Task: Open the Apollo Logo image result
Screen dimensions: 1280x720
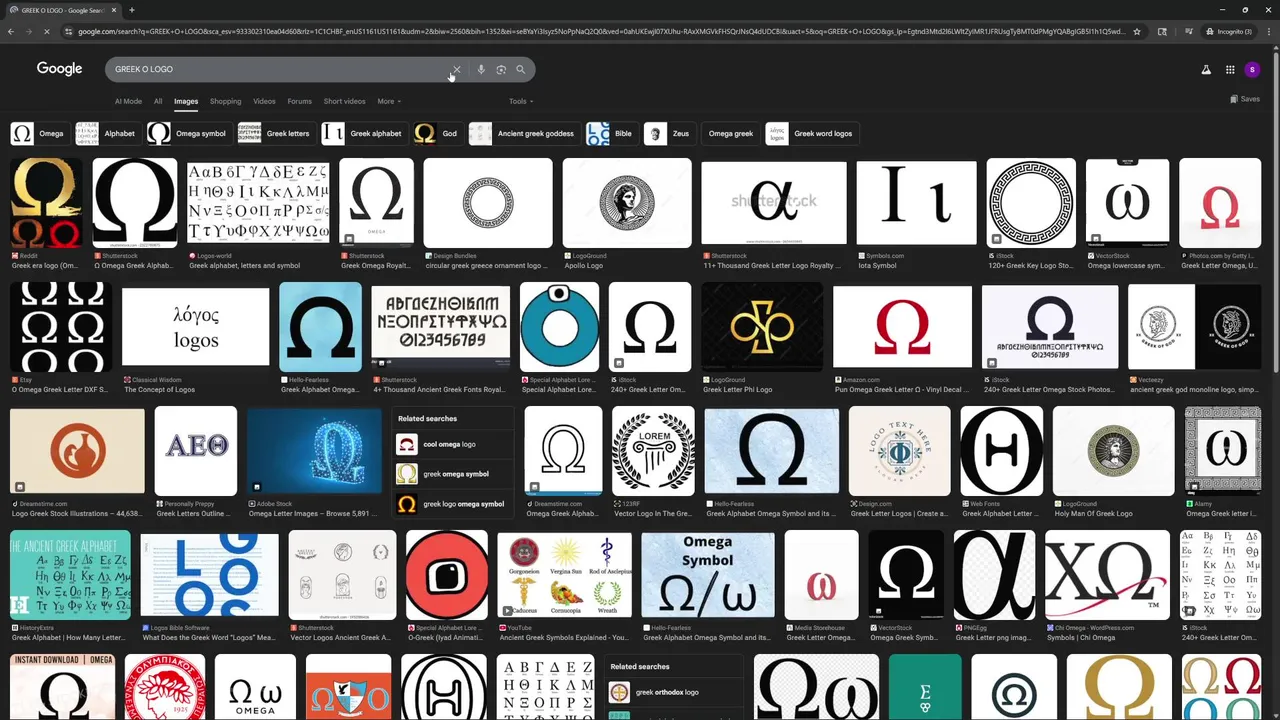Action: [x=627, y=203]
